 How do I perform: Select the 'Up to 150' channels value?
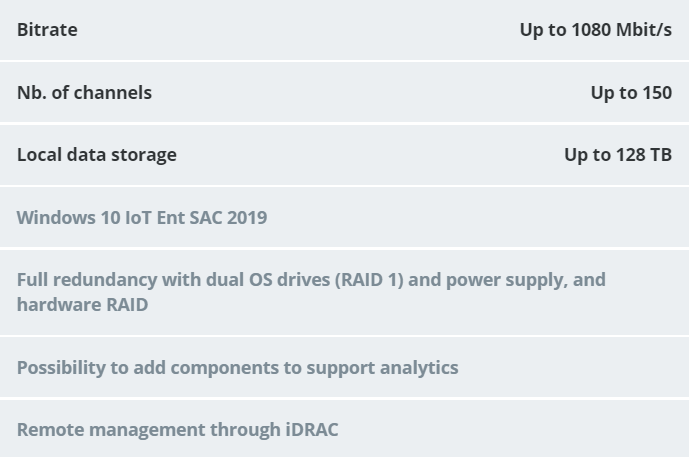[630, 92]
